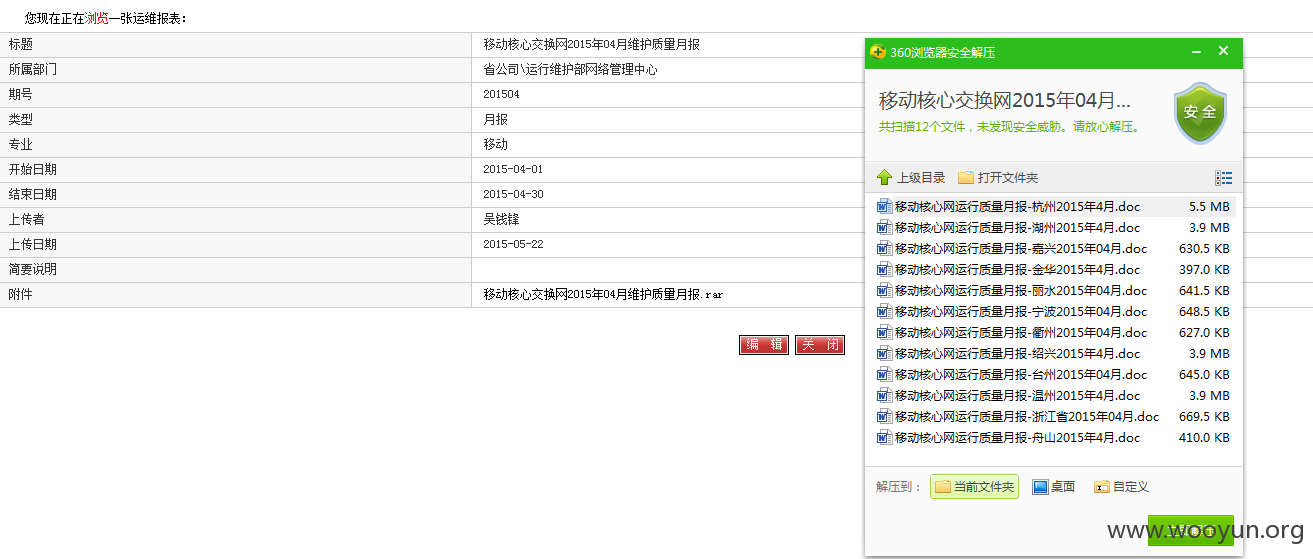Choose 自定义 extract location
This screenshot has height=559, width=1313.
pos(1121,487)
